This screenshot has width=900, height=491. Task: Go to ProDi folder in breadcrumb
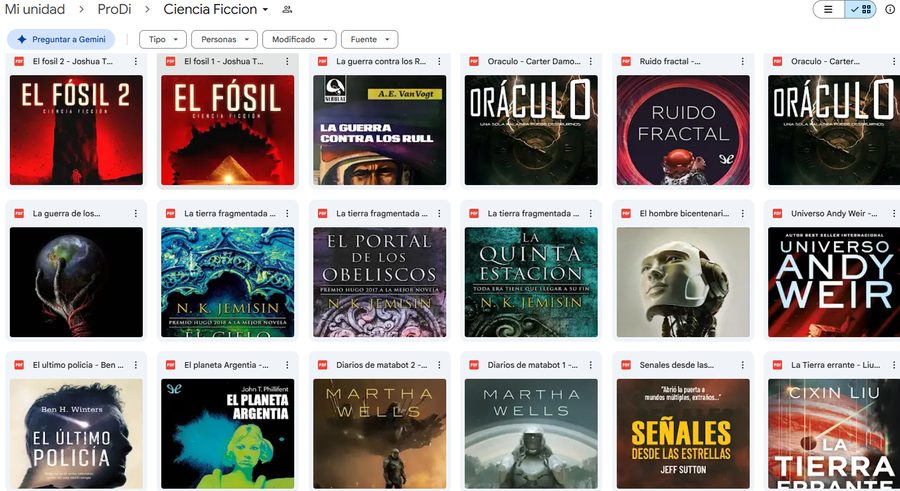tap(114, 9)
